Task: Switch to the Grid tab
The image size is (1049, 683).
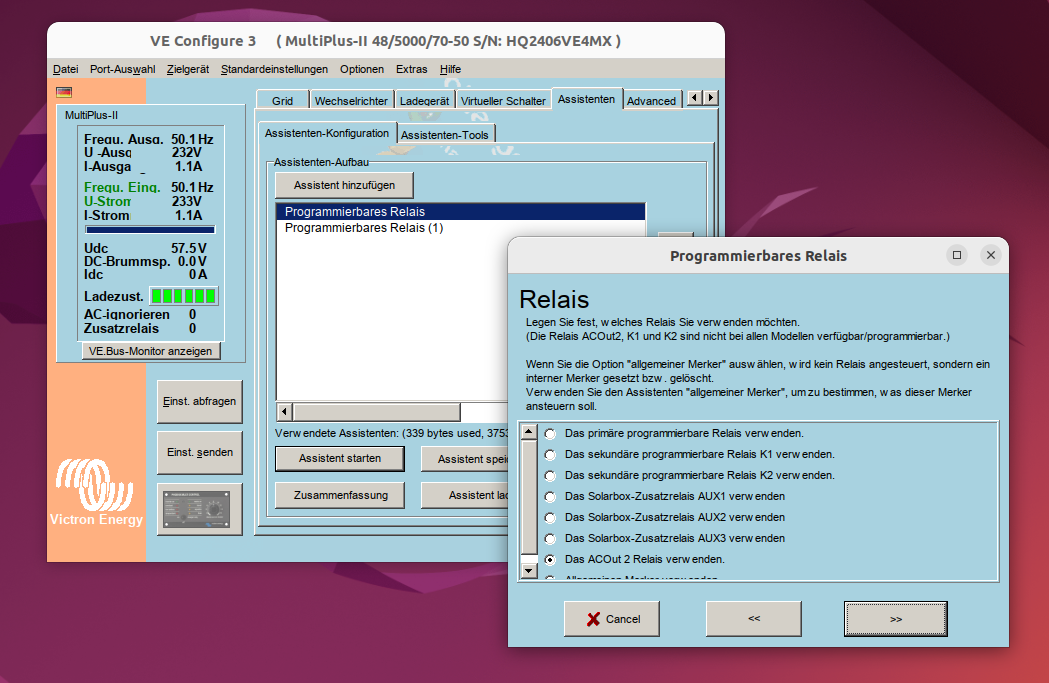Action: pyautogui.click(x=282, y=100)
